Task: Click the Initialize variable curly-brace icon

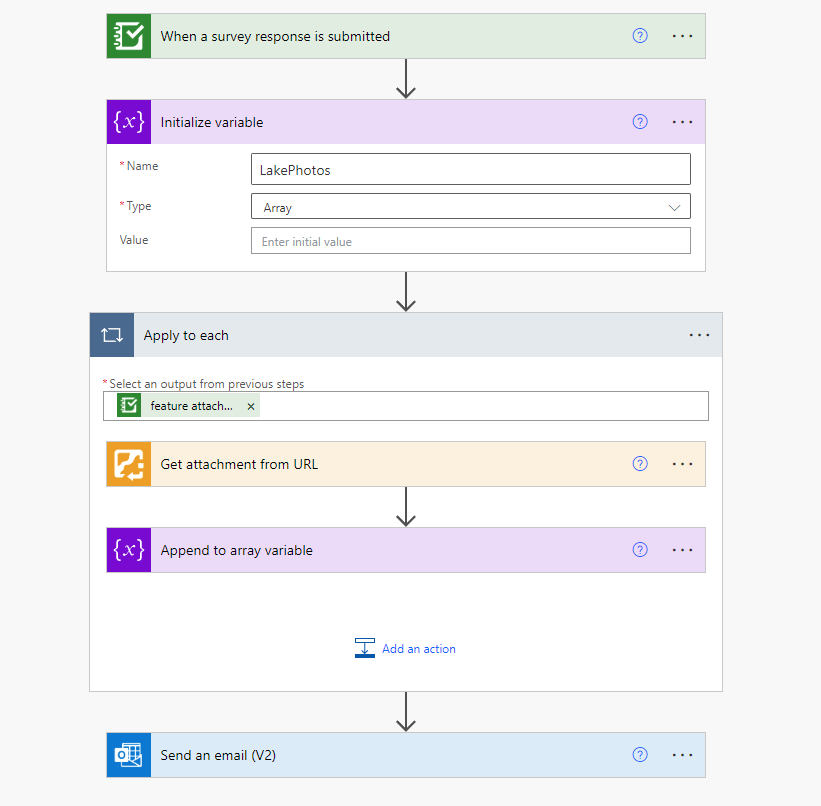Action: 129,122
